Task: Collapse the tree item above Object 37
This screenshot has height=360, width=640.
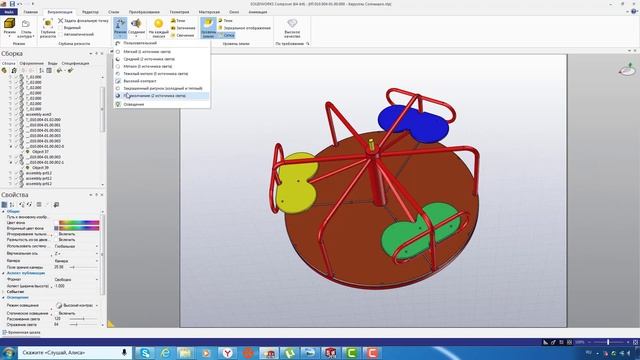Action: (x=11, y=146)
